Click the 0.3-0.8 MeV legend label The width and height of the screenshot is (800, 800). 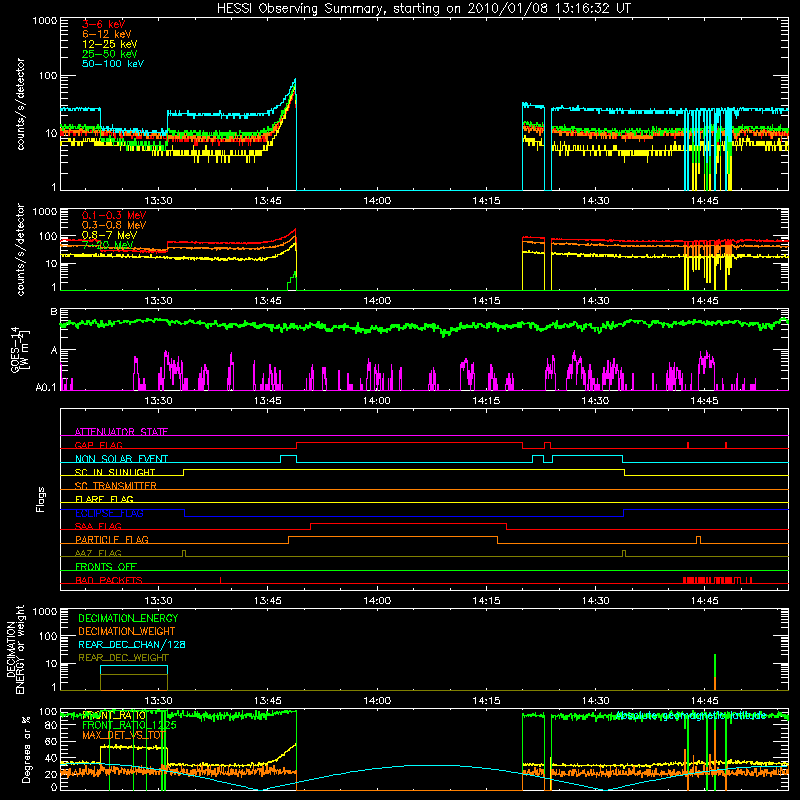tap(114, 225)
